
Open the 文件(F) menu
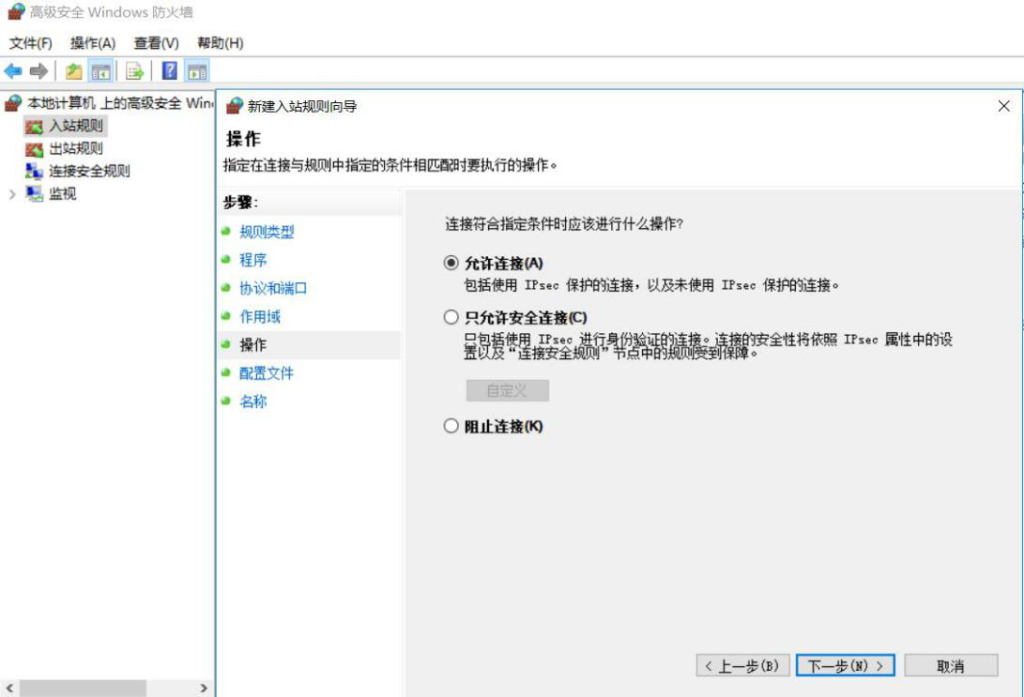31,43
